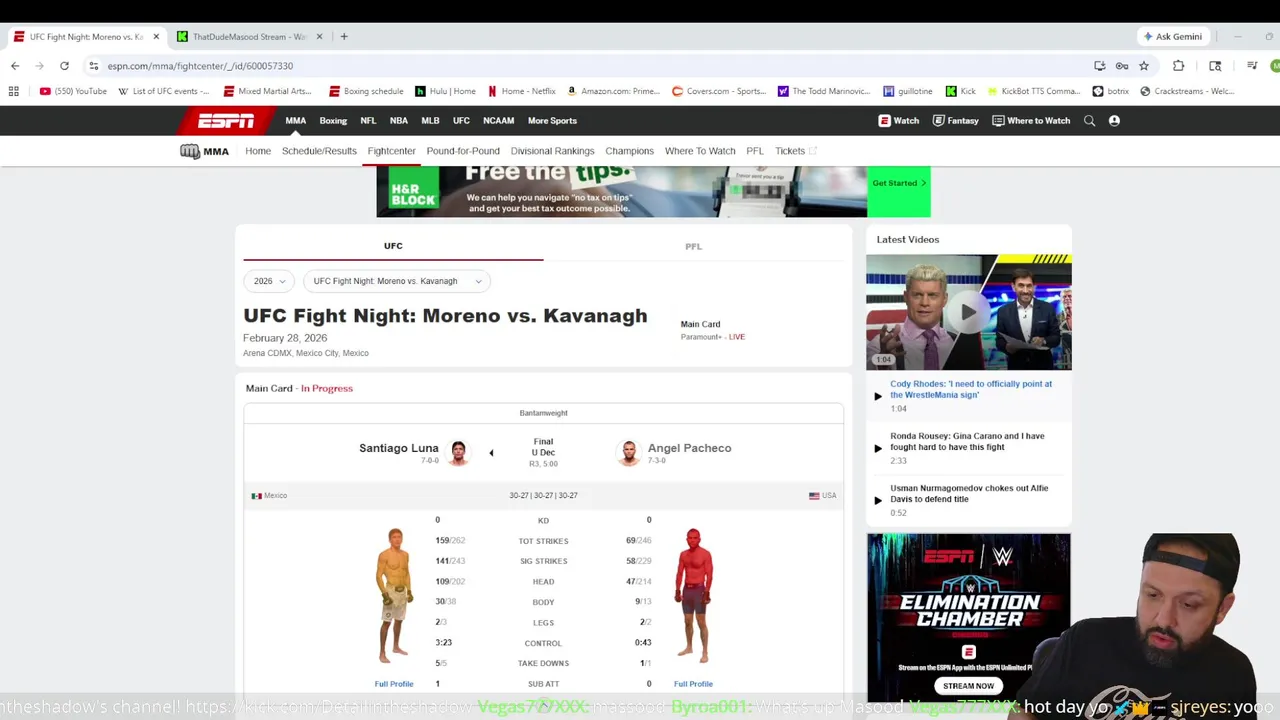The width and height of the screenshot is (1280, 720).
Task: Open Crackstreams bookmark
Action: 1187,91
